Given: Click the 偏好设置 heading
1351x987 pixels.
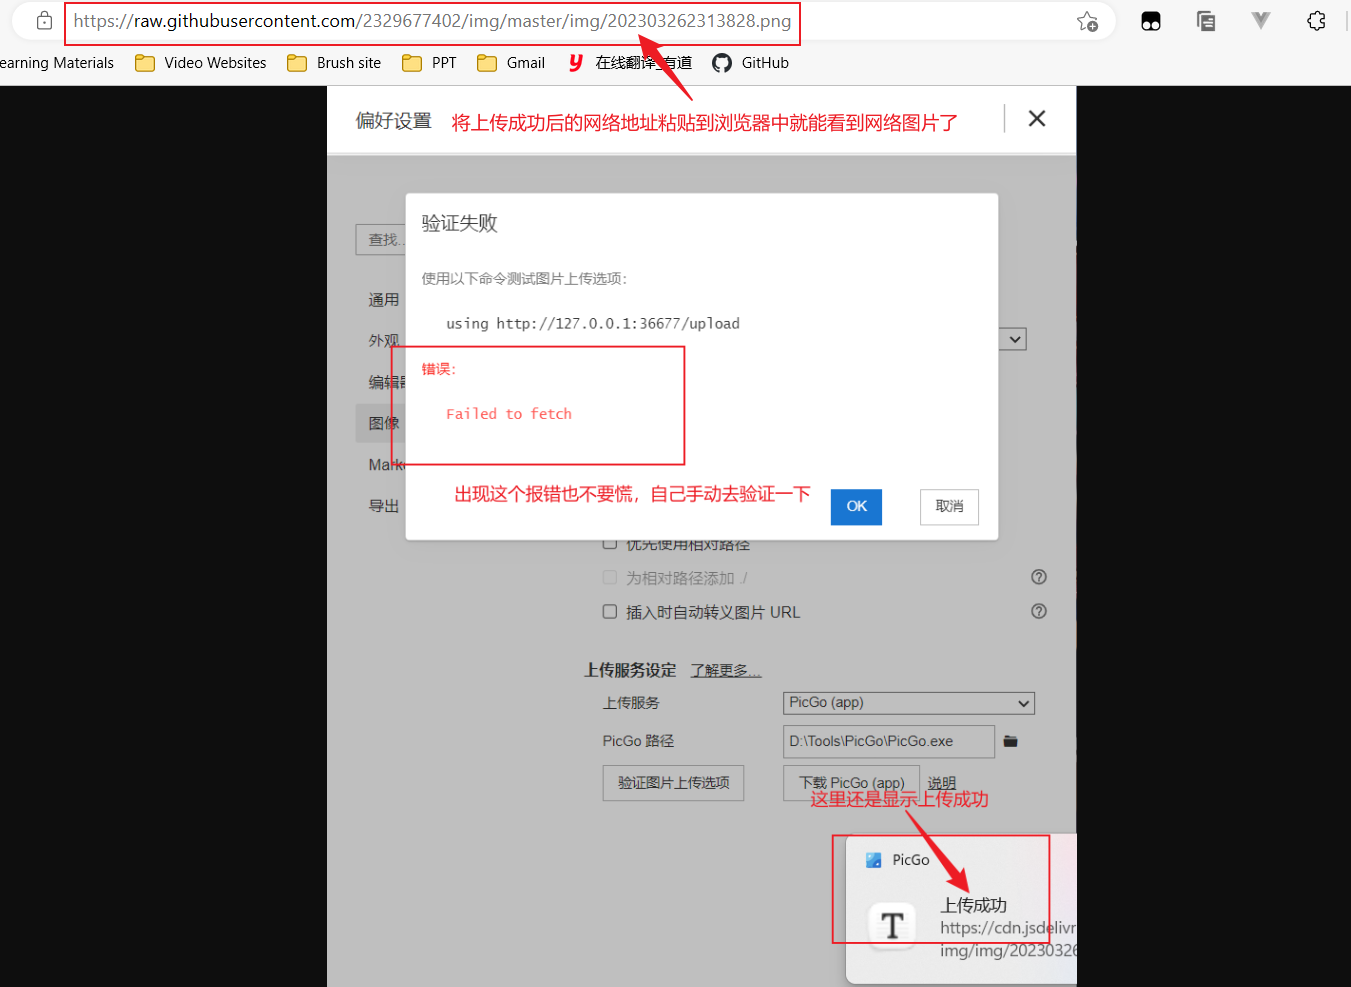Looking at the screenshot, I should click(393, 121).
